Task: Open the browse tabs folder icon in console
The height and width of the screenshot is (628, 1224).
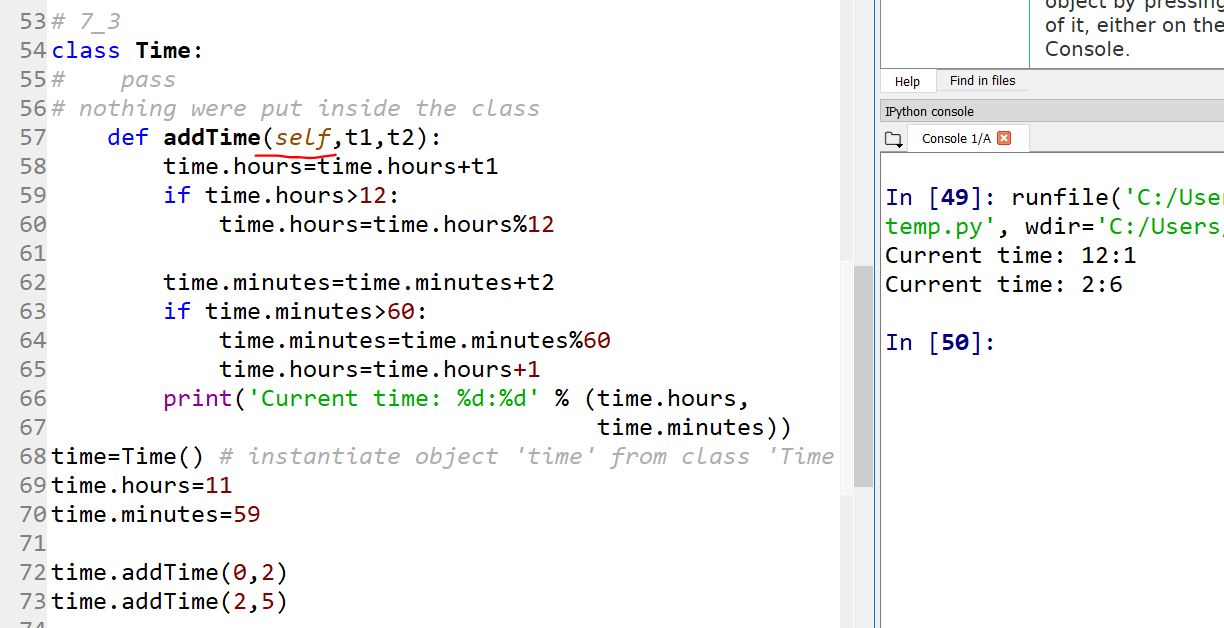Action: pos(893,138)
